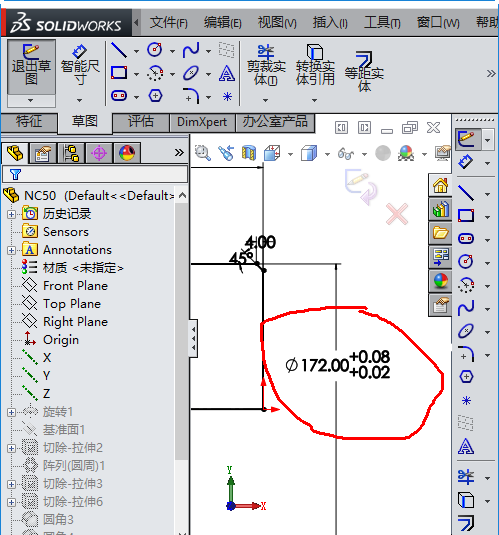The image size is (499, 535).
Task: Open the 窗口(W) Window menu
Action: tap(438, 23)
